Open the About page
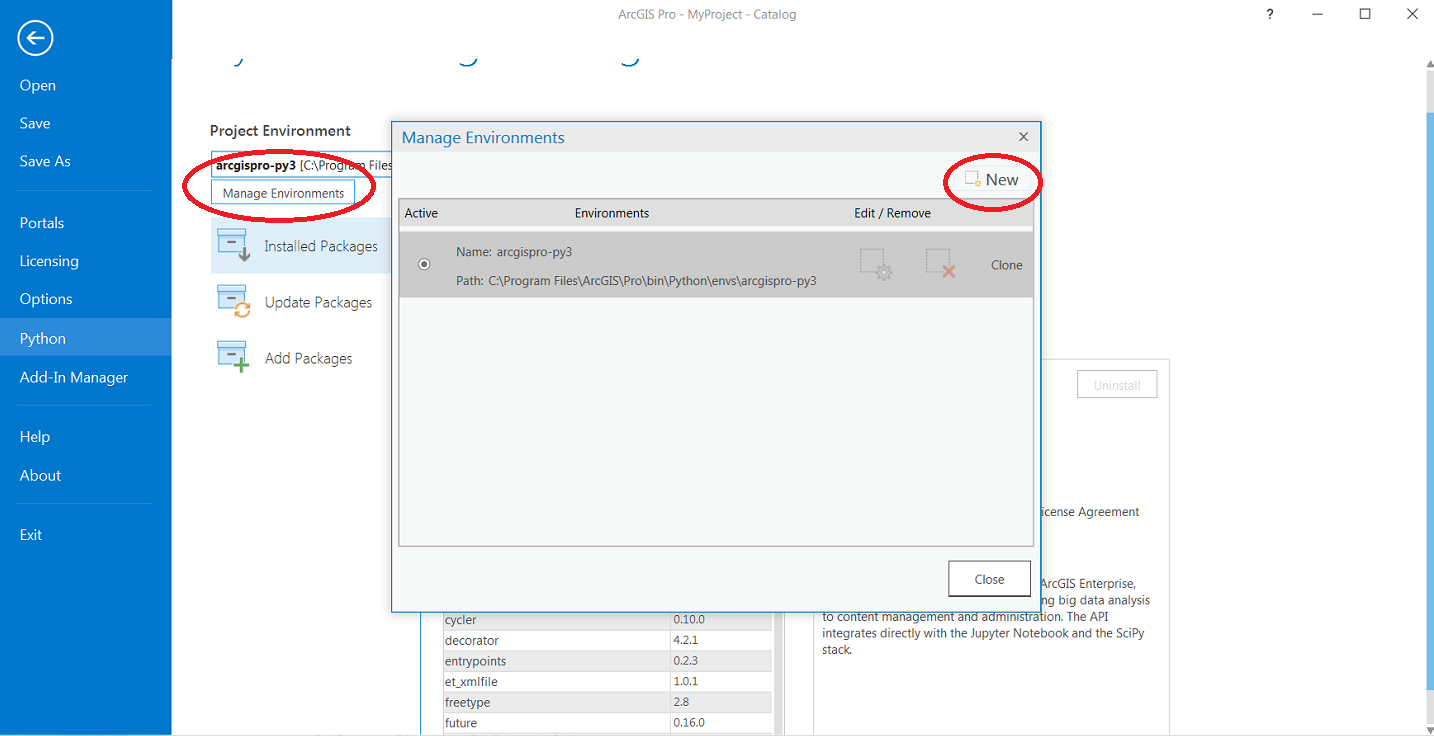1434x736 pixels. 40,475
